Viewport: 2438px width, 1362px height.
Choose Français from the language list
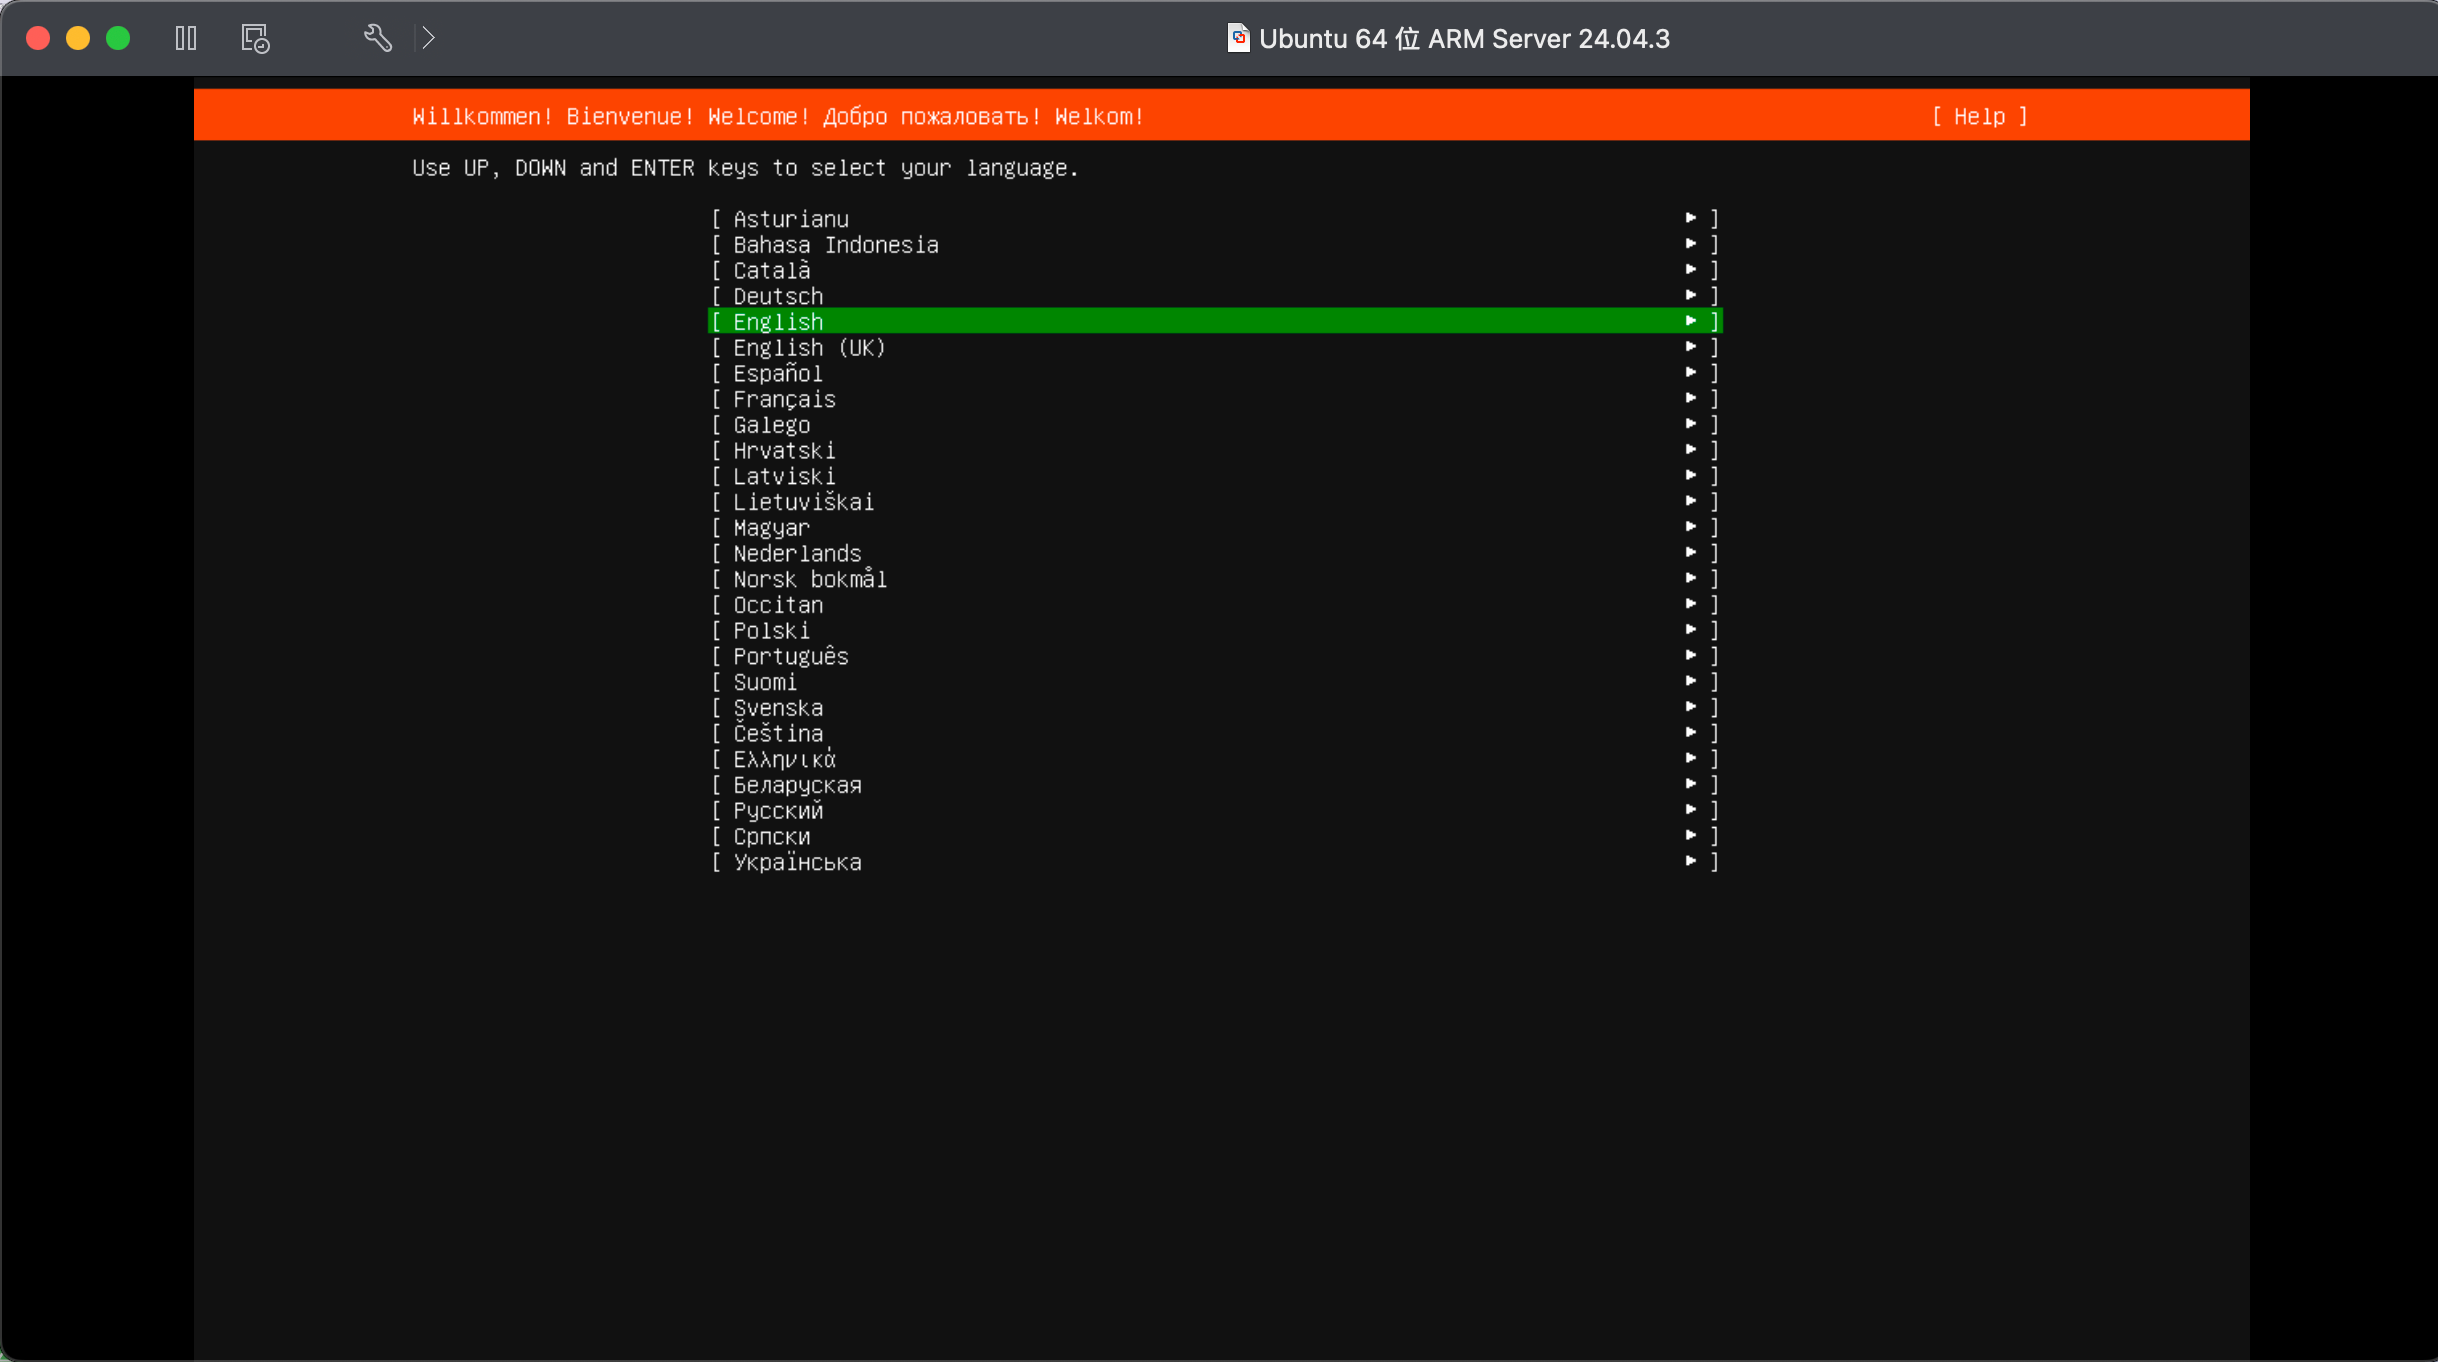[x=784, y=399]
